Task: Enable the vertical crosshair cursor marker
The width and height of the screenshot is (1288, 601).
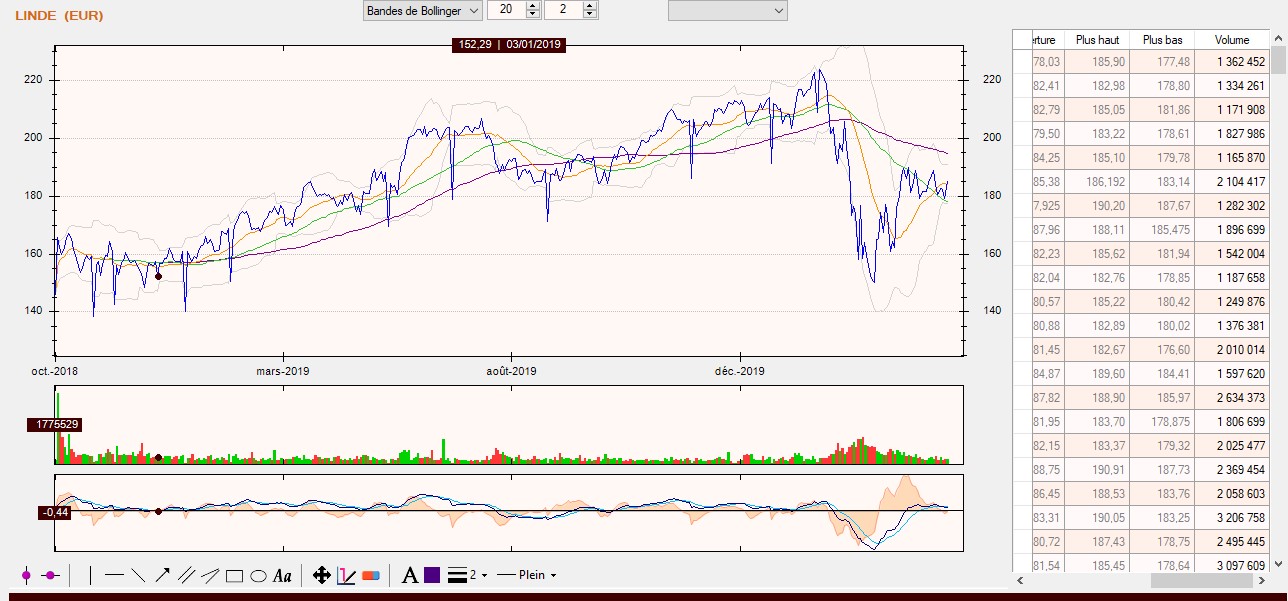Action: (26, 575)
